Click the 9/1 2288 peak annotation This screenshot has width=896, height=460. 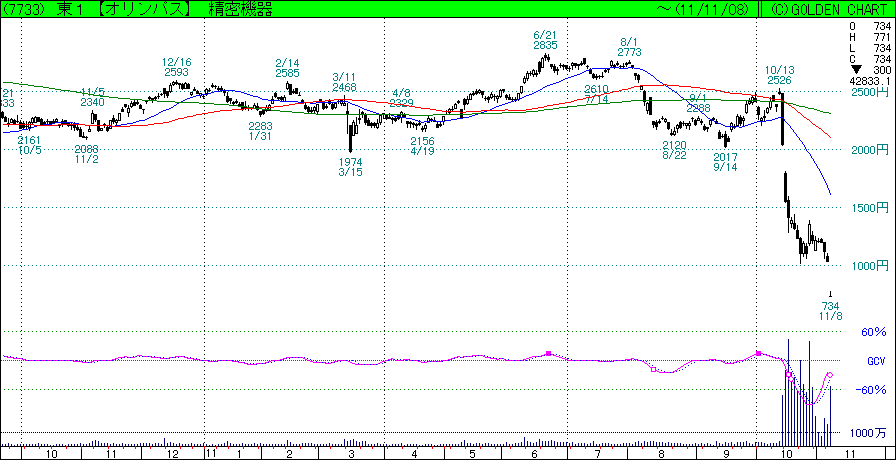(x=698, y=103)
